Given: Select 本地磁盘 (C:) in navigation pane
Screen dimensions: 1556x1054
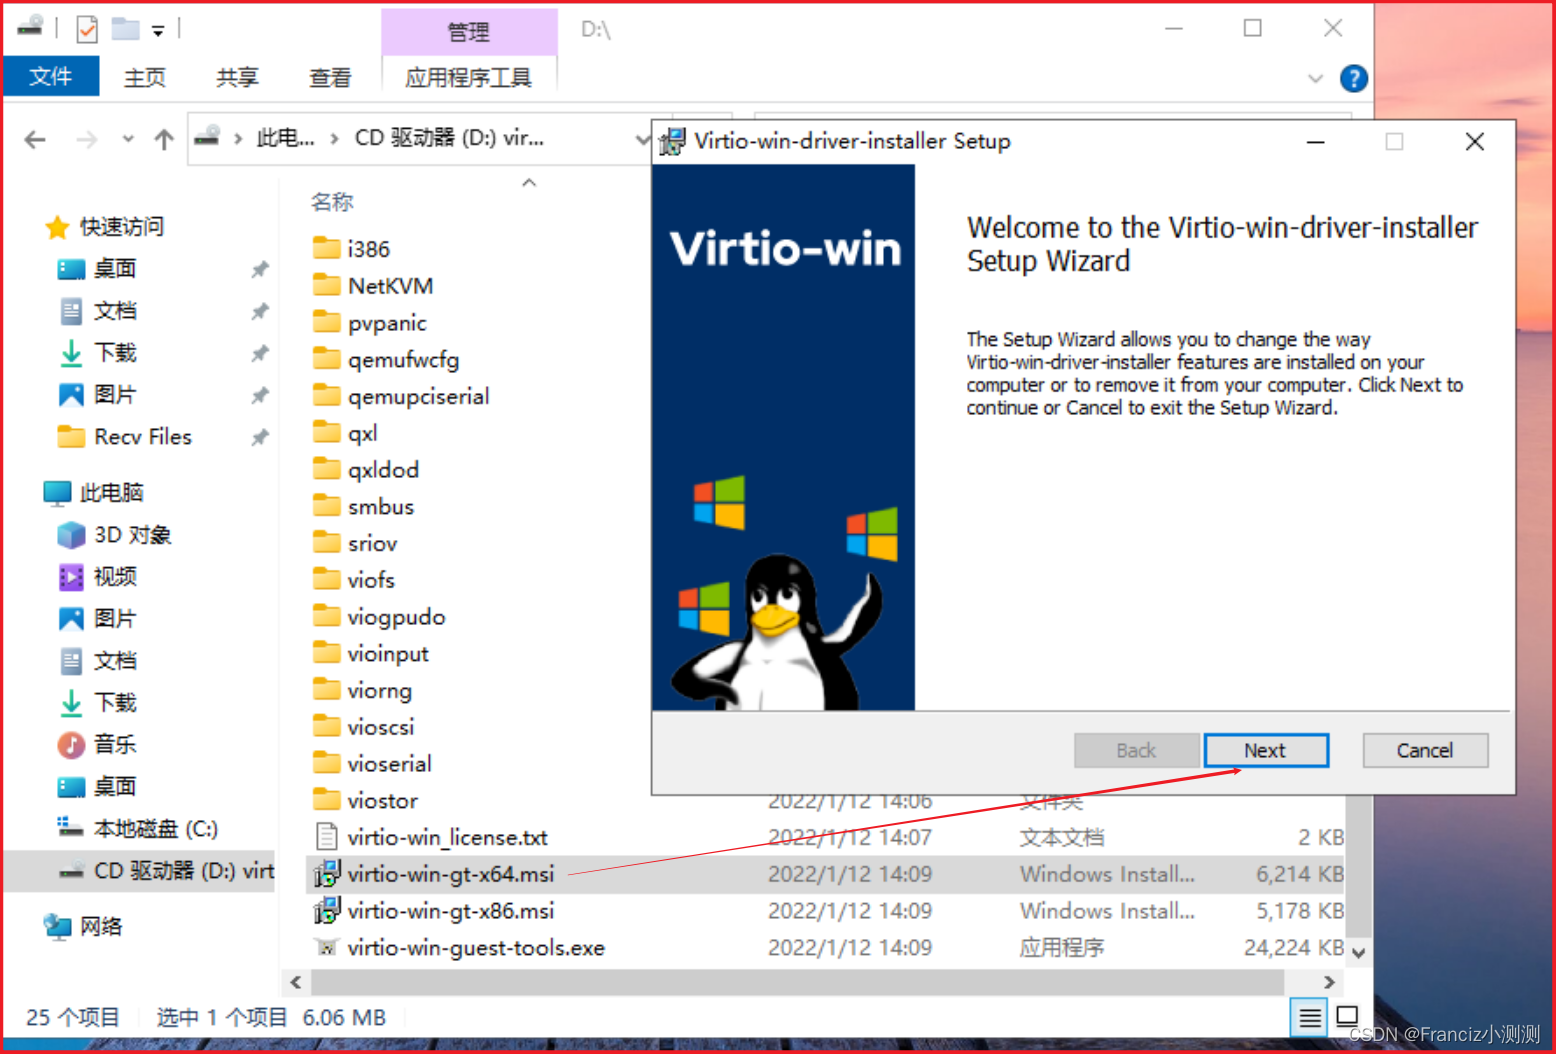Looking at the screenshot, I should pyautogui.click(x=155, y=829).
